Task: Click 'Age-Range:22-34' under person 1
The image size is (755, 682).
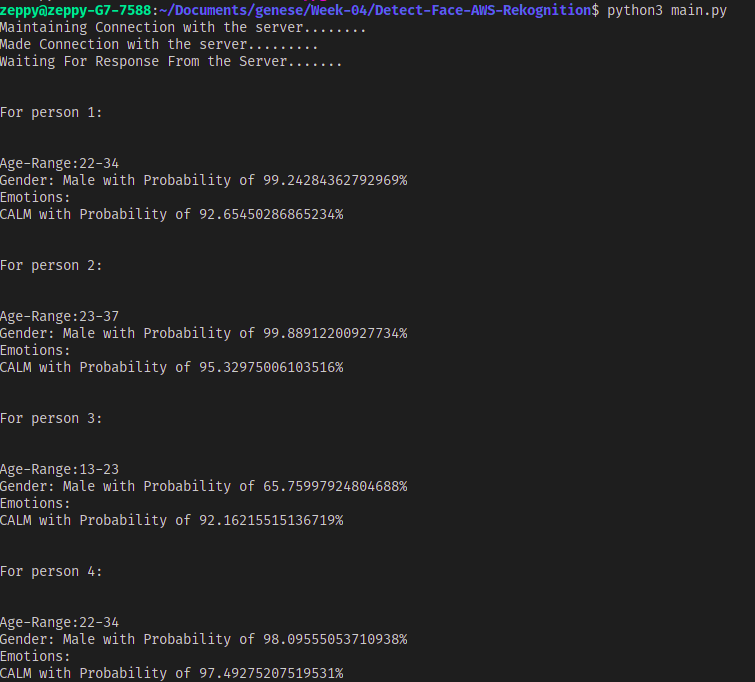Action: point(59,164)
